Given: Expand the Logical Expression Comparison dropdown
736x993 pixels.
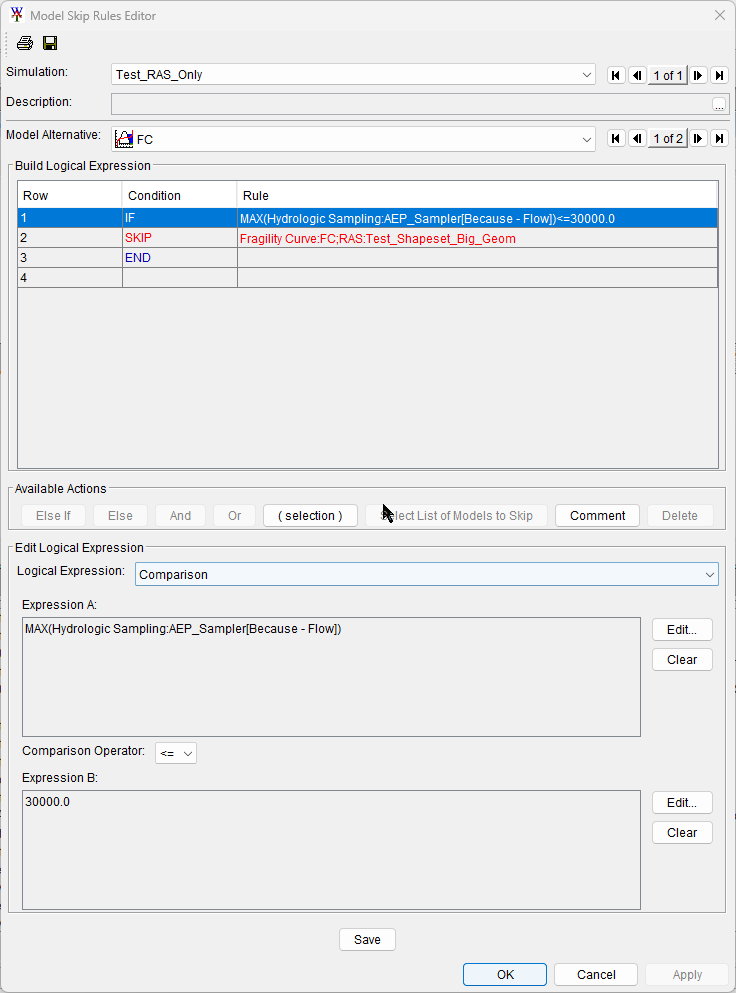Looking at the screenshot, I should [709, 574].
